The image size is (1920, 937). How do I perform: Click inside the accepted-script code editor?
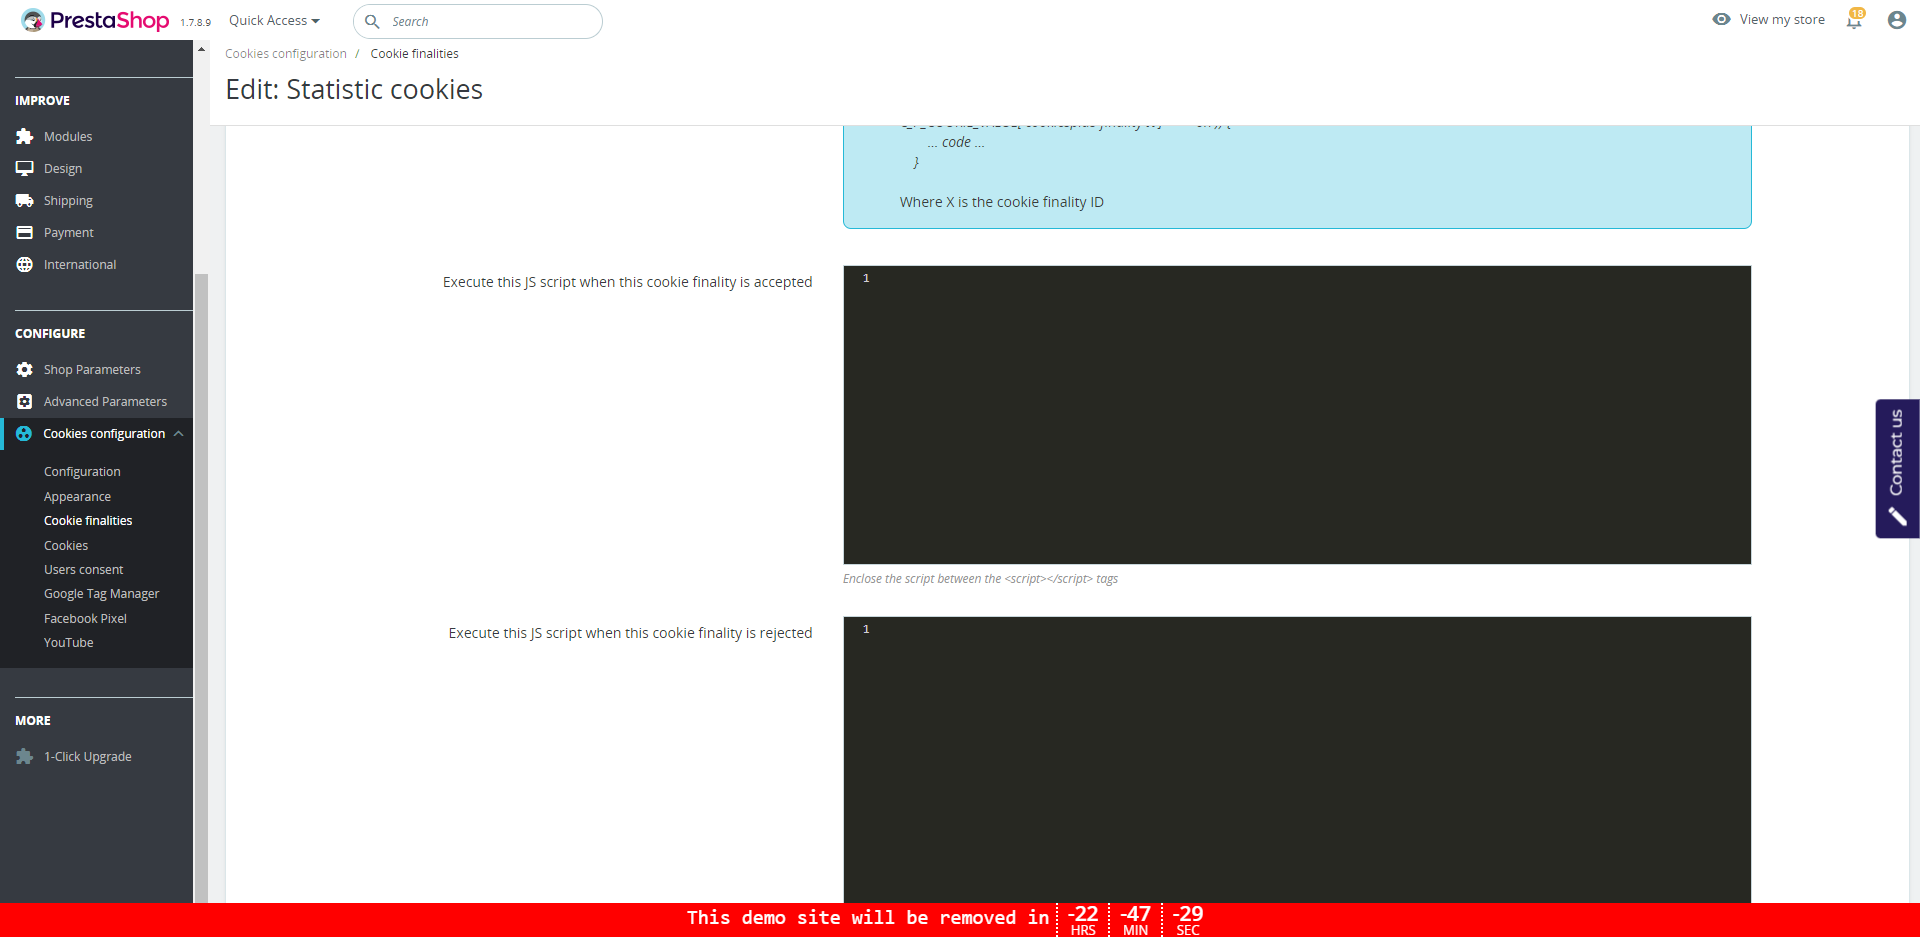pos(1297,414)
